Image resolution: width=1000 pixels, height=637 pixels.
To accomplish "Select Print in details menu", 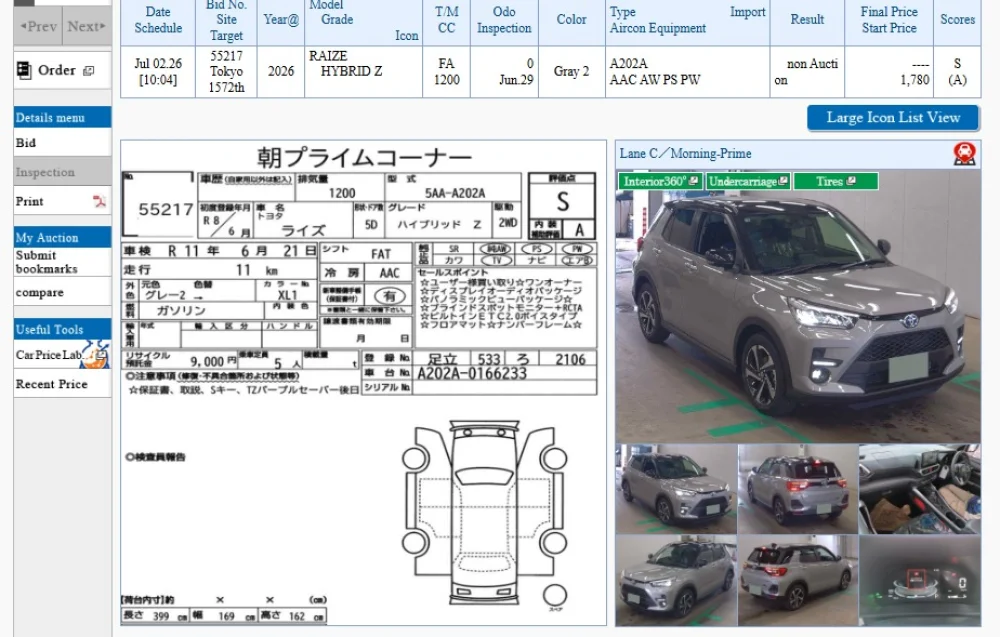I will (62, 201).
